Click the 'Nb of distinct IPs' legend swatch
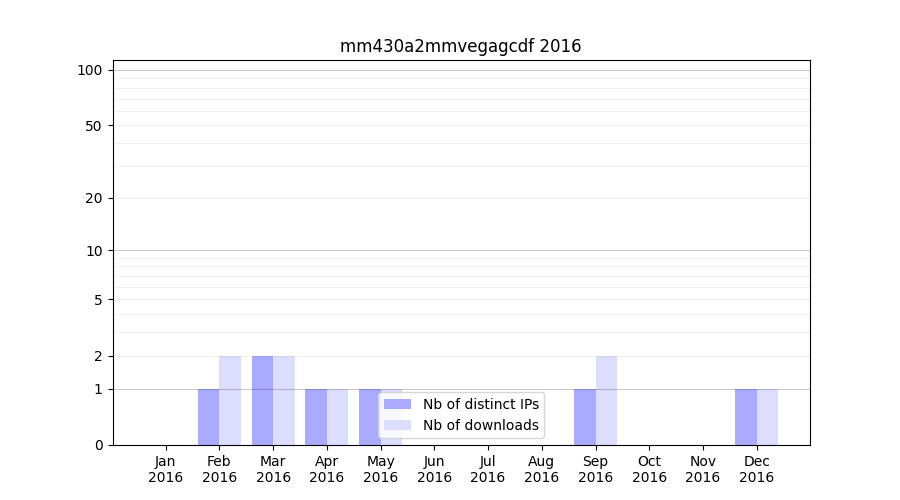Screen dimensions: 900x500 click(x=397, y=404)
